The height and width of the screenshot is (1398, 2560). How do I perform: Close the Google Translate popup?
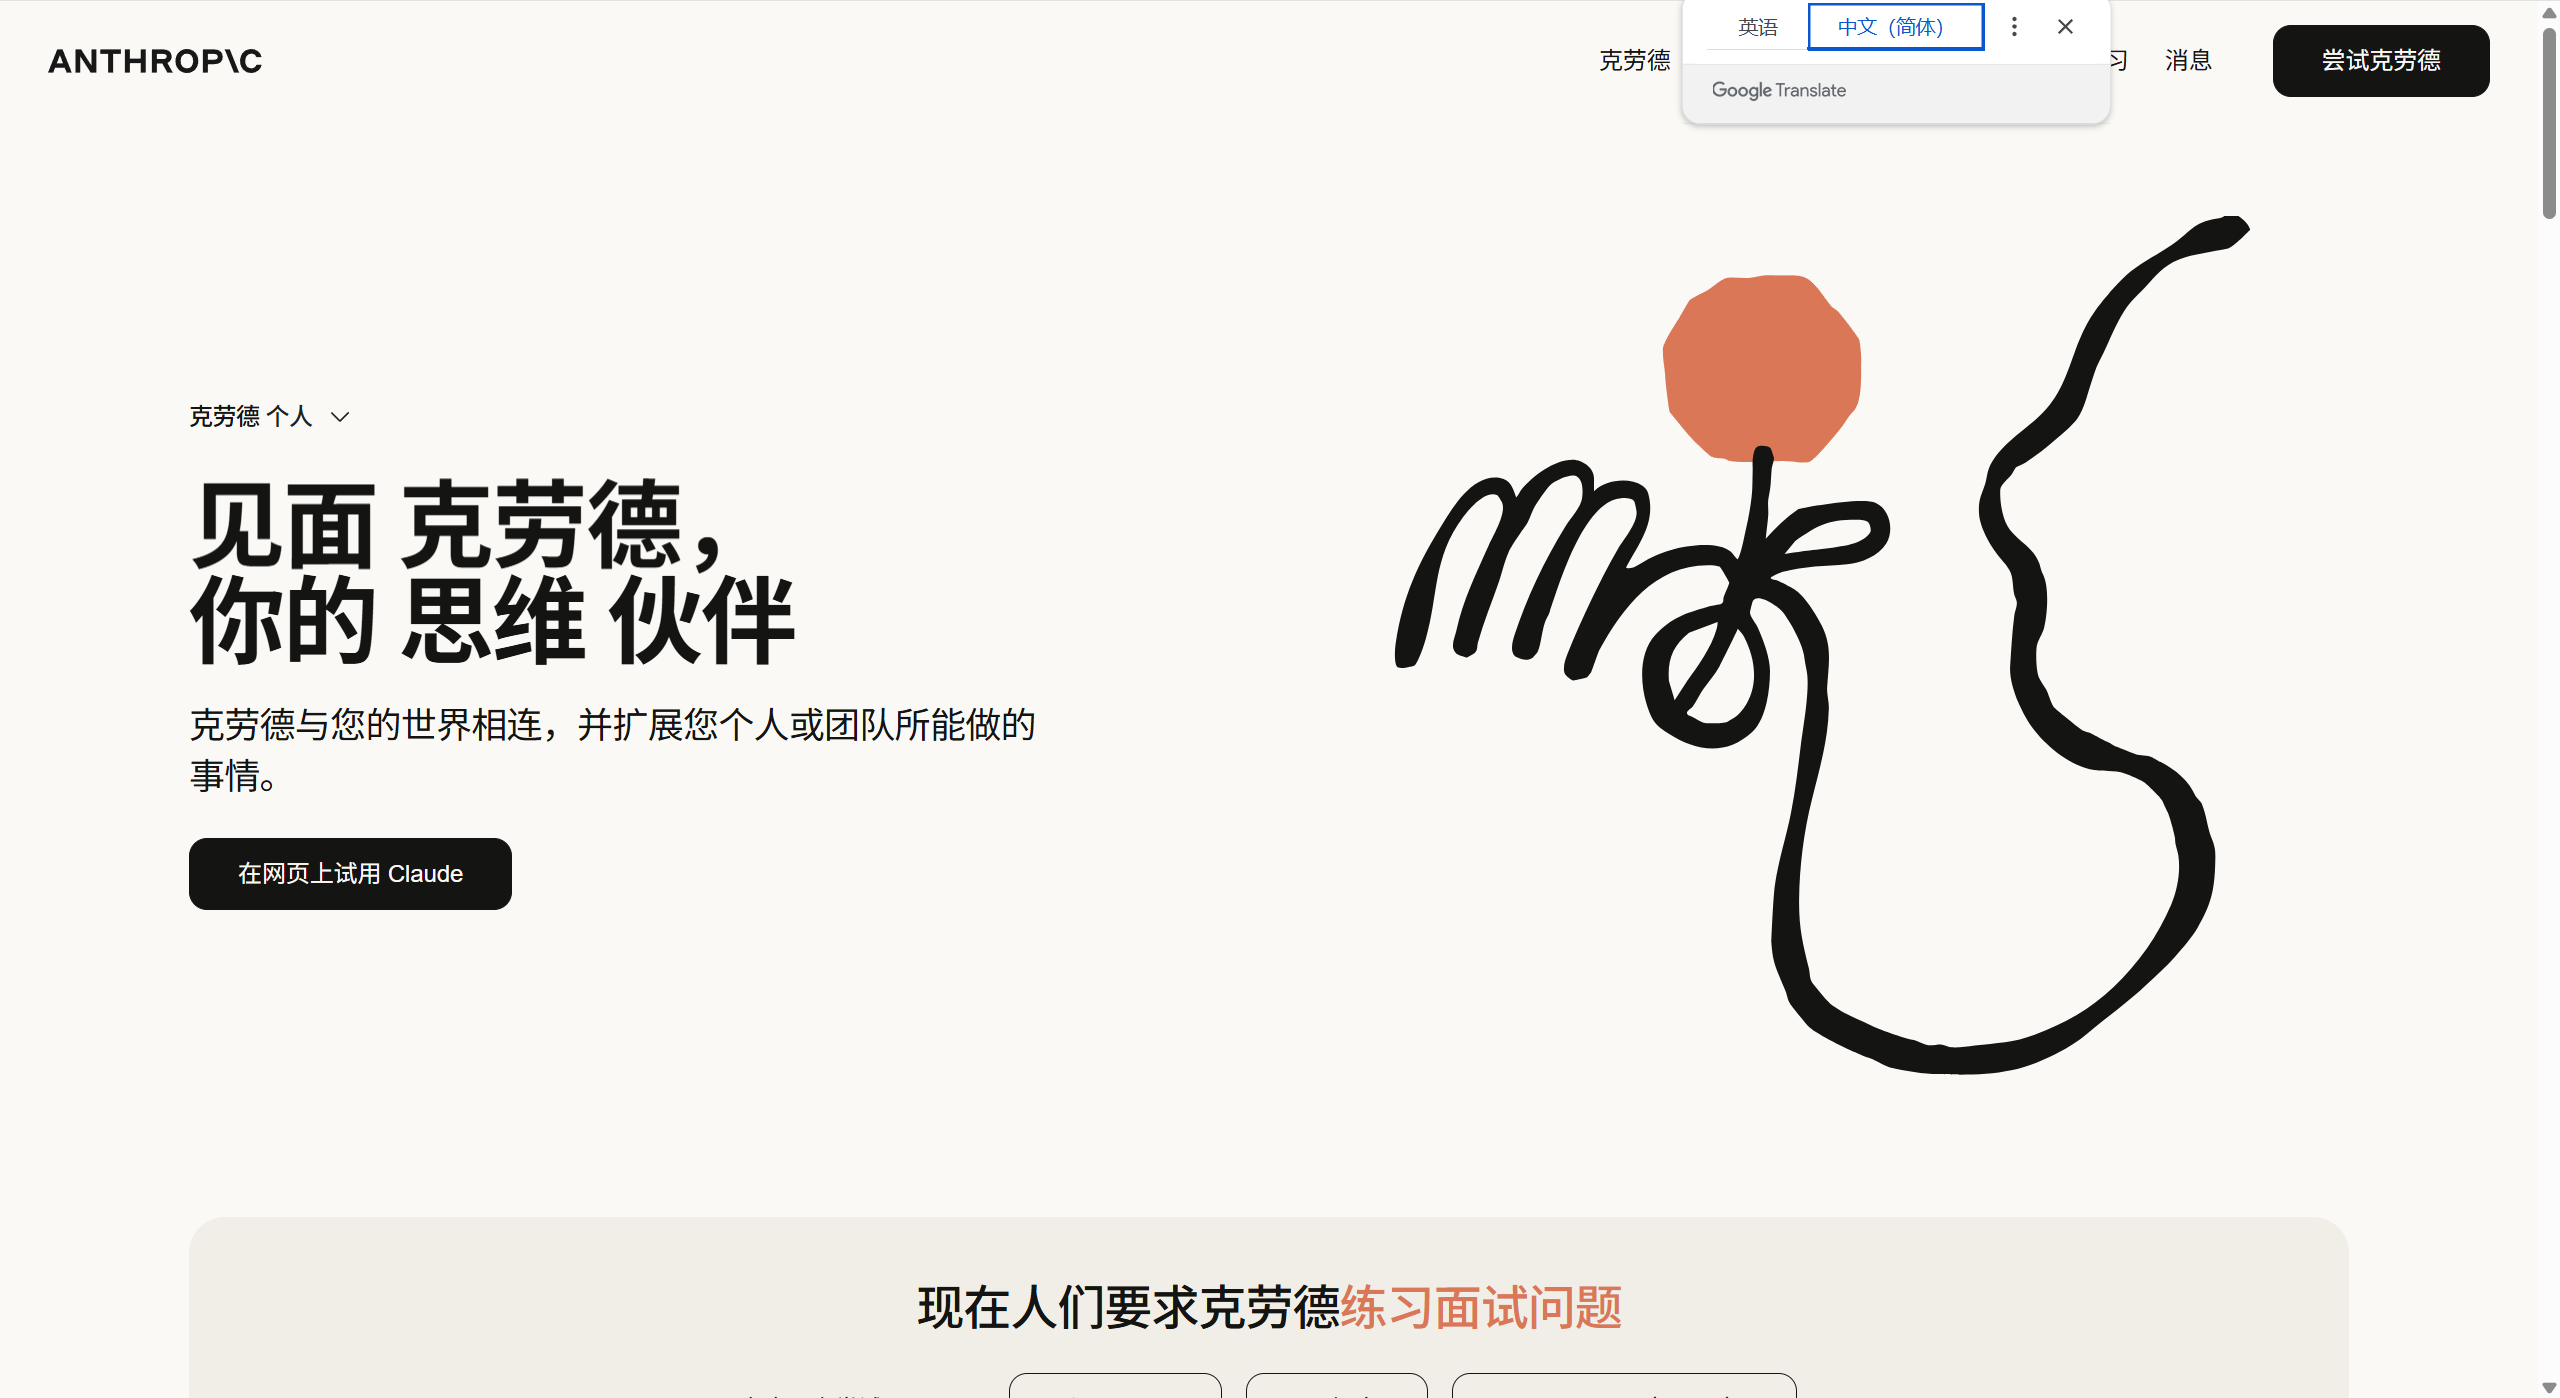click(2065, 27)
